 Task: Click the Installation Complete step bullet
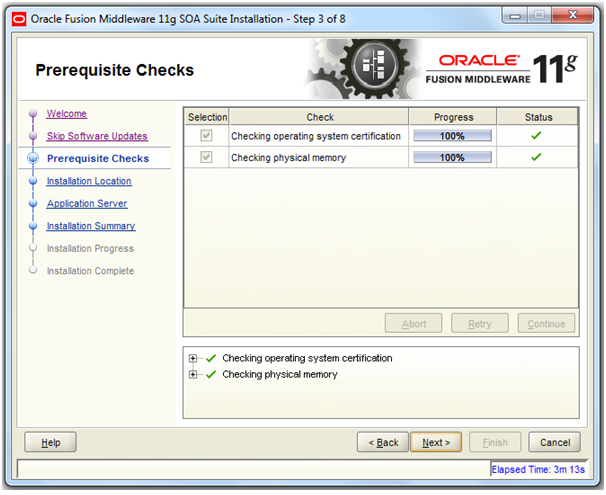pyautogui.click(x=33, y=270)
